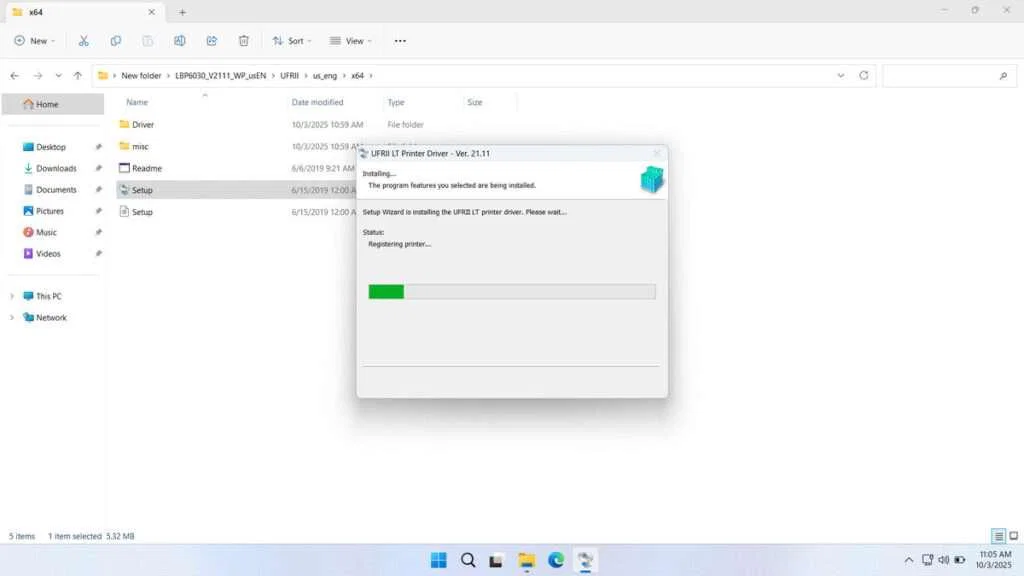Click the Cut scissors icon in toolbar
1024x576 pixels.
click(x=84, y=41)
